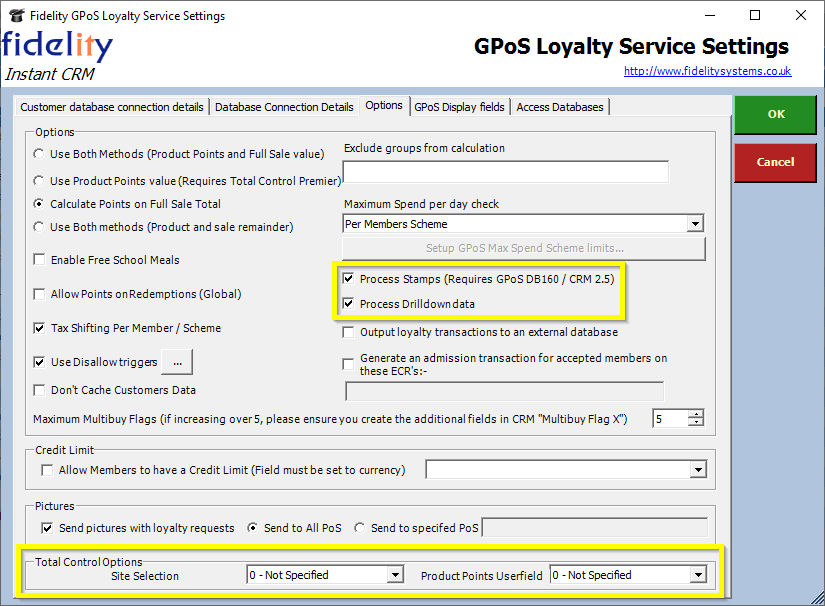Open Credit Limit field dropdown
Screen dimensions: 825x606
tap(698, 470)
